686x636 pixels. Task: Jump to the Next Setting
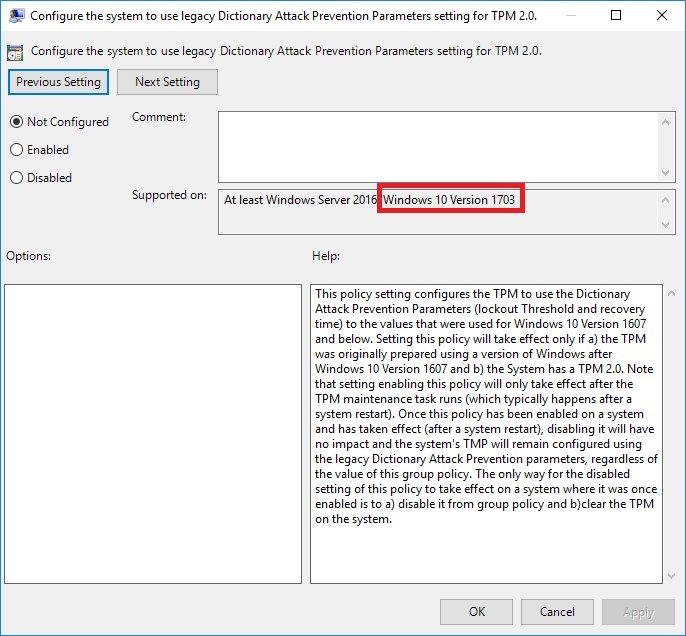click(167, 82)
